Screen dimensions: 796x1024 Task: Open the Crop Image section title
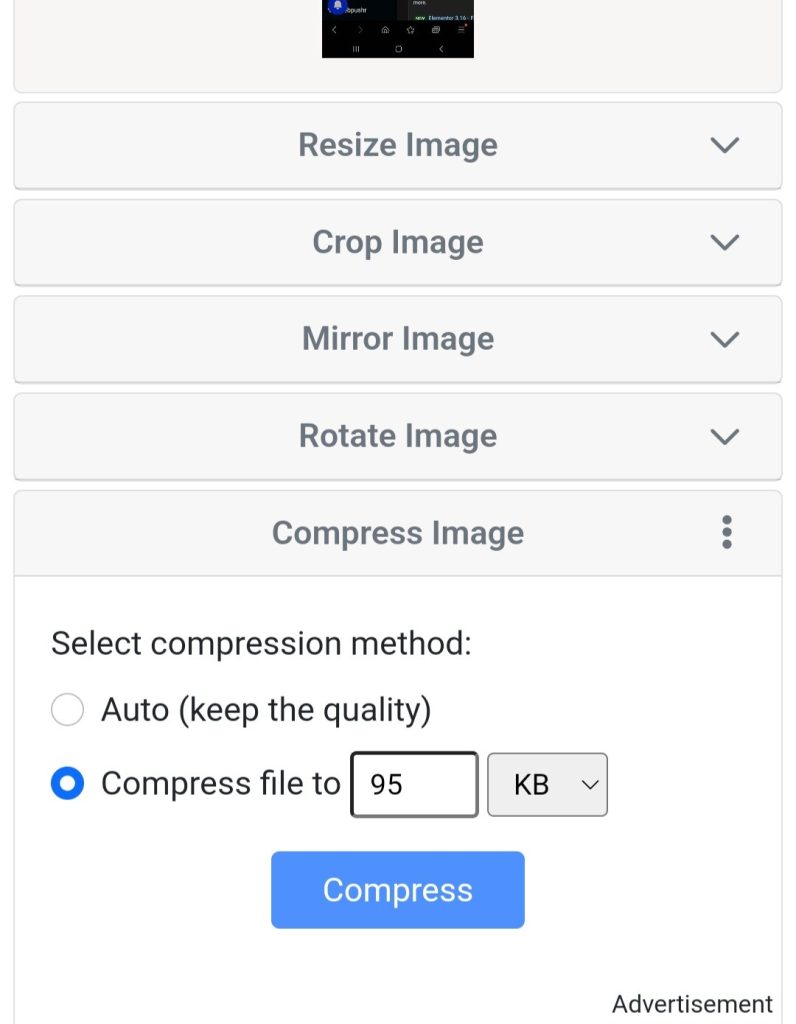pyautogui.click(x=397, y=242)
